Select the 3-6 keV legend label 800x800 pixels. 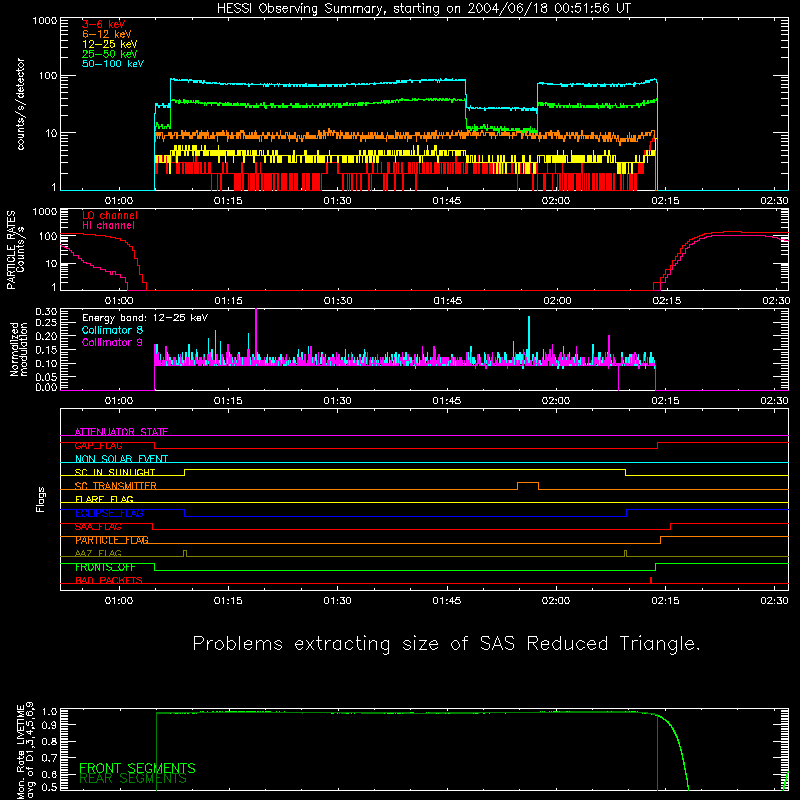[x=103, y=24]
